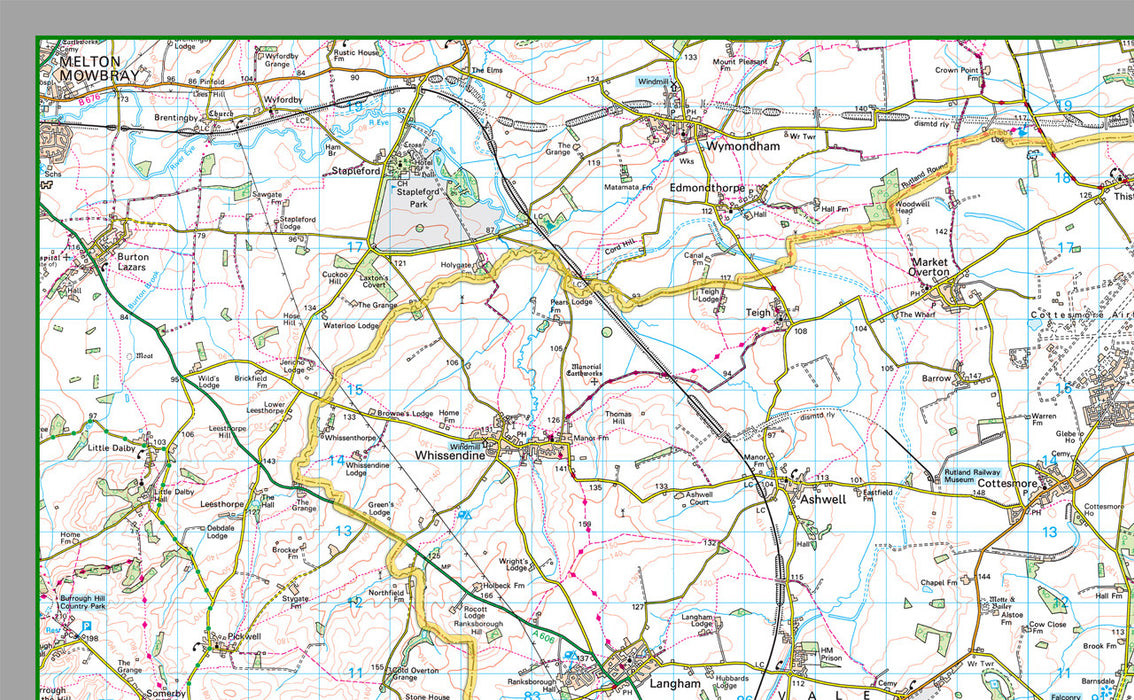Click the HM Prison label
Image resolution: width=1134 pixels, height=700 pixels.
(x=831, y=654)
